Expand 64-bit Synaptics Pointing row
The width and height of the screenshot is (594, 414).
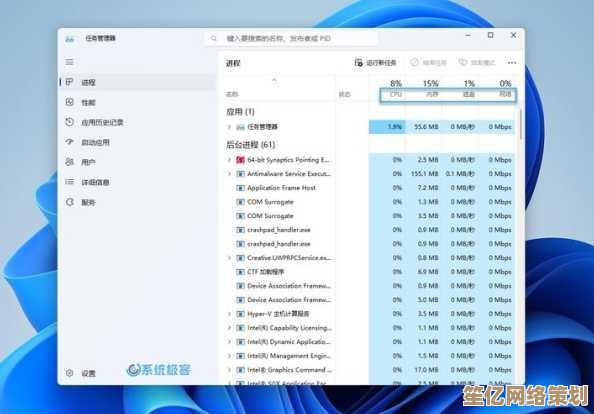coord(229,160)
